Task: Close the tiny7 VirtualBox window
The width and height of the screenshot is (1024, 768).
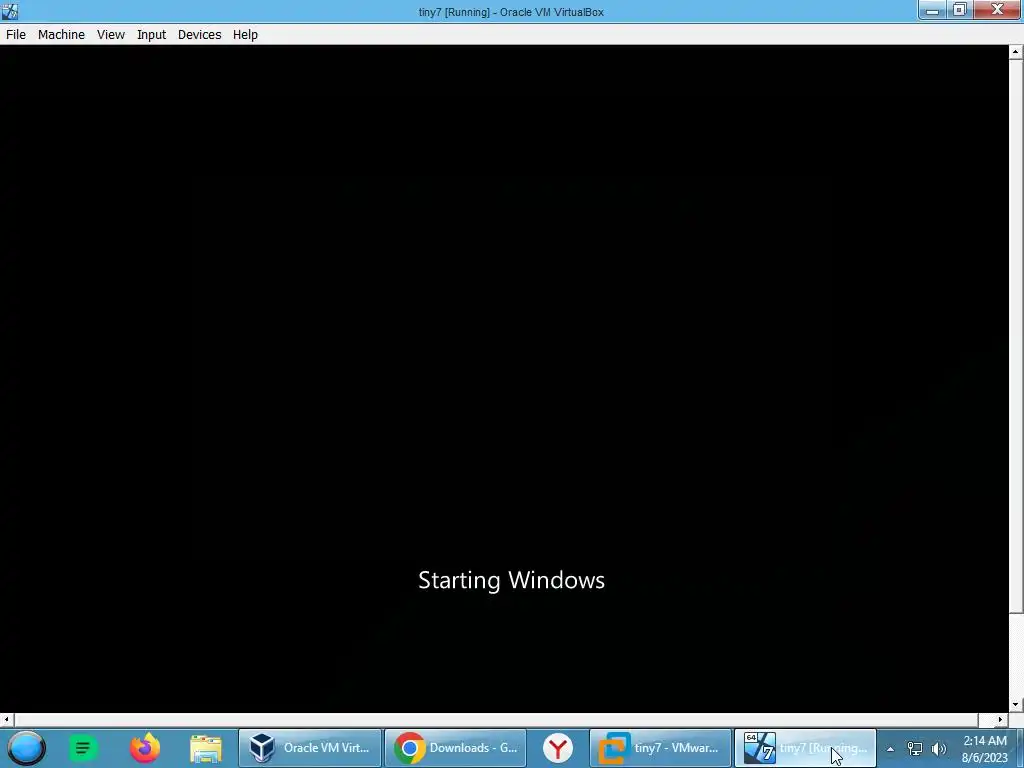Action: tap(997, 10)
